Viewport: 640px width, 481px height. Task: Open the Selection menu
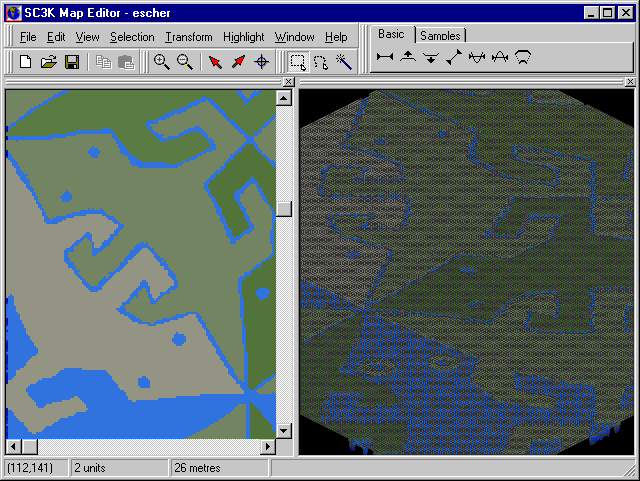[x=132, y=37]
